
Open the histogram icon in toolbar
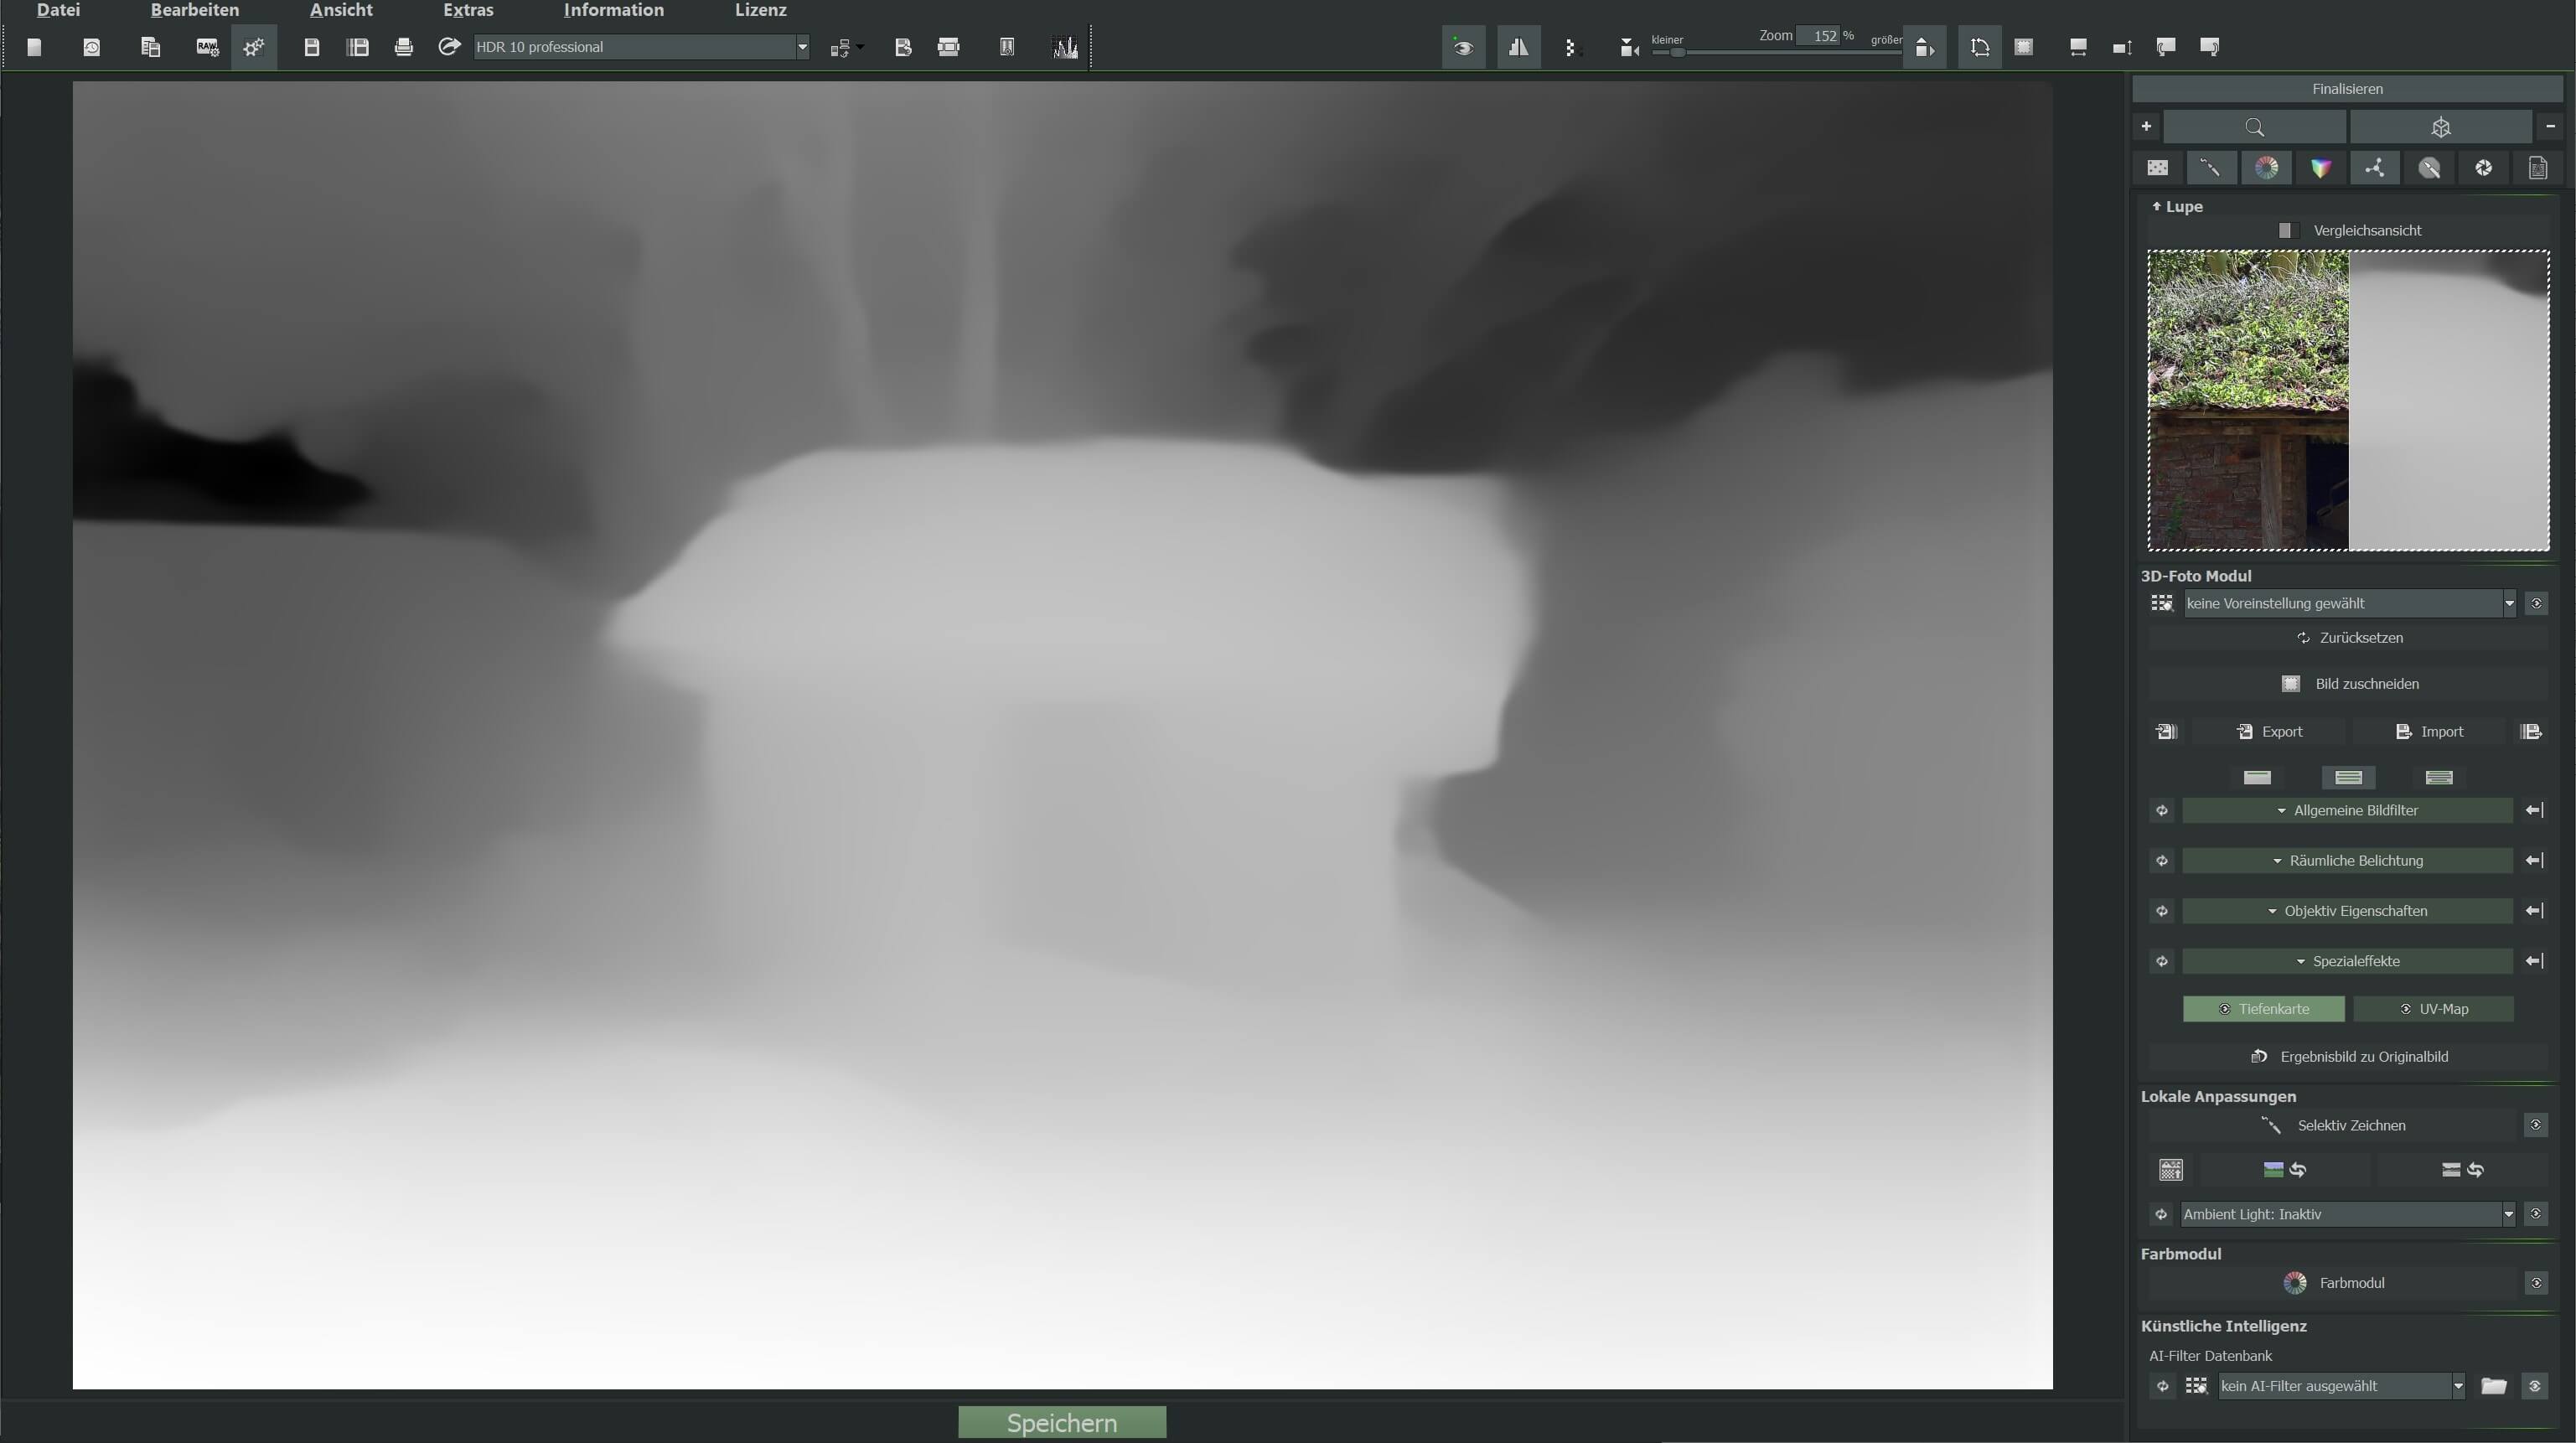tap(1065, 47)
